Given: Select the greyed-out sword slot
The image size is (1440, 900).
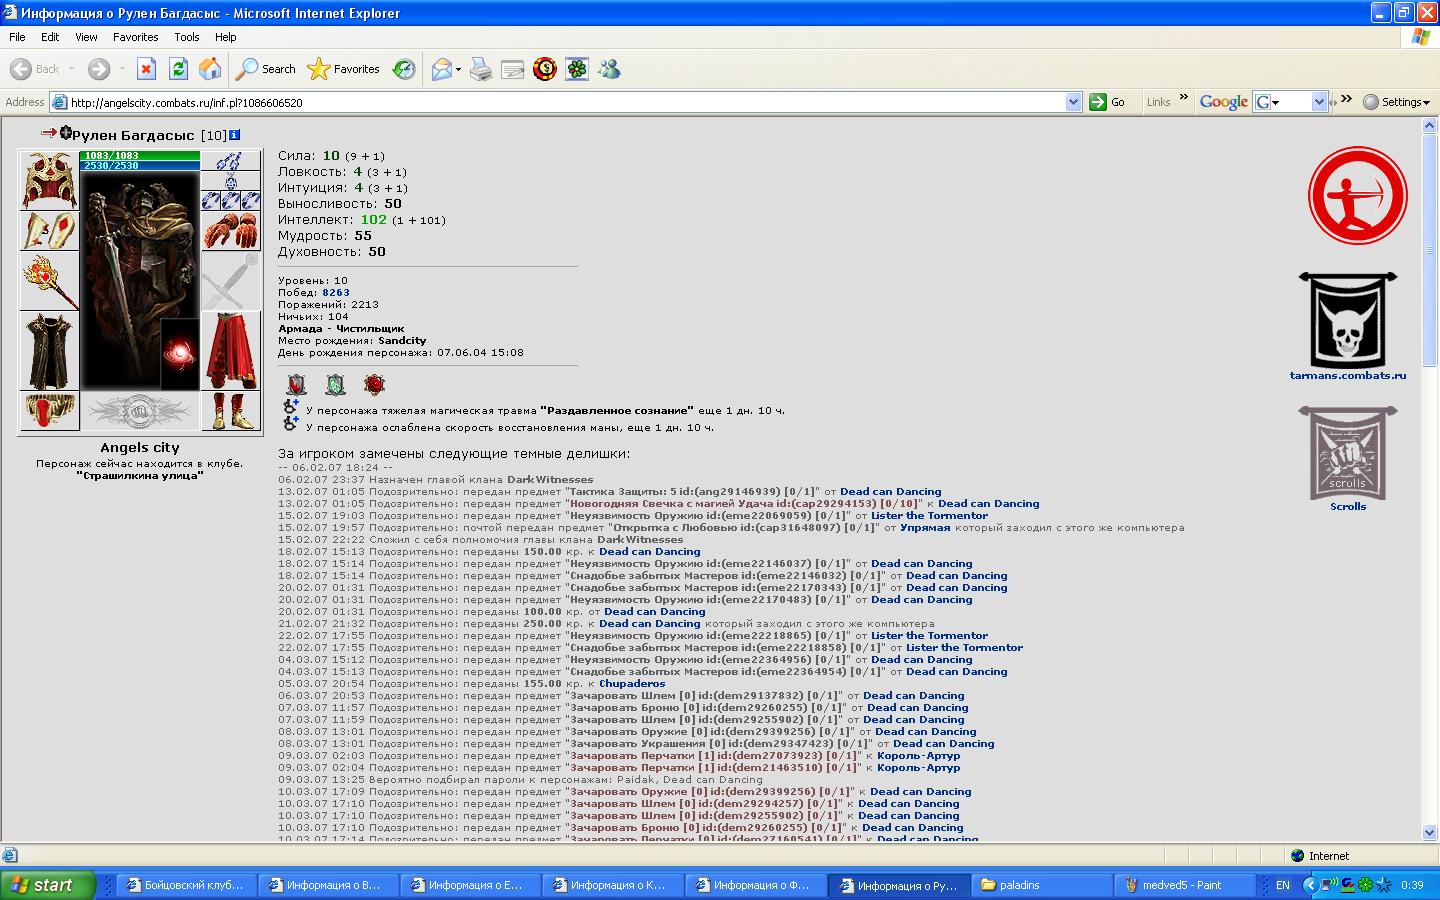Looking at the screenshot, I should point(231,281).
